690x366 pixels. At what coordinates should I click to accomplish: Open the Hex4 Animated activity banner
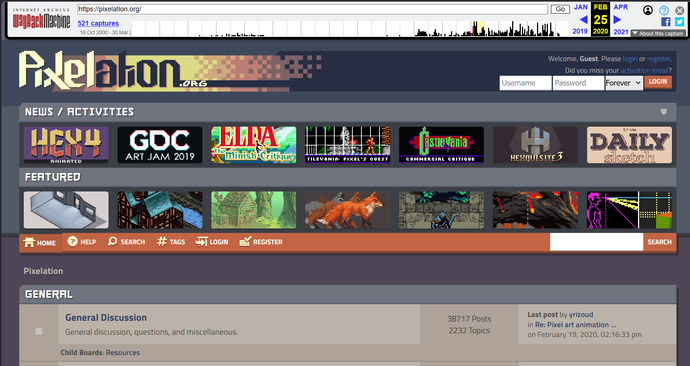pos(66,145)
